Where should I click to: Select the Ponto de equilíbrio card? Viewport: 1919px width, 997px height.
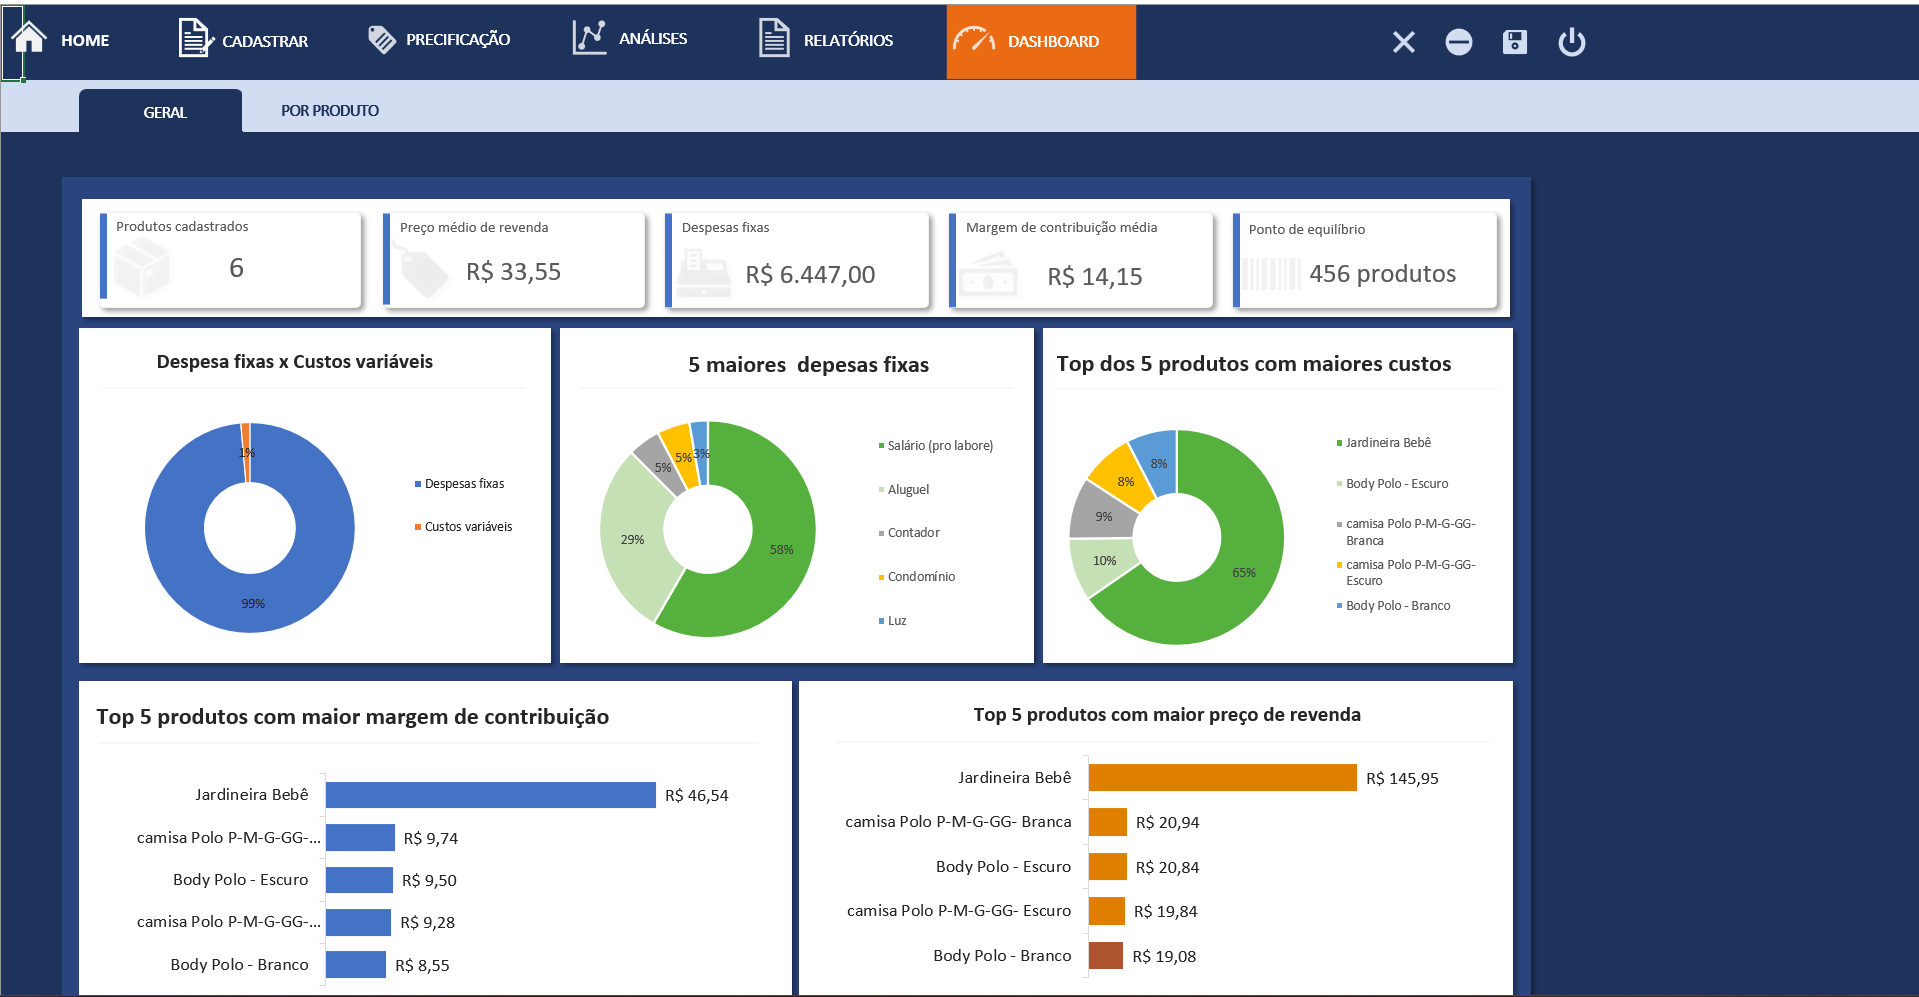pos(1365,261)
